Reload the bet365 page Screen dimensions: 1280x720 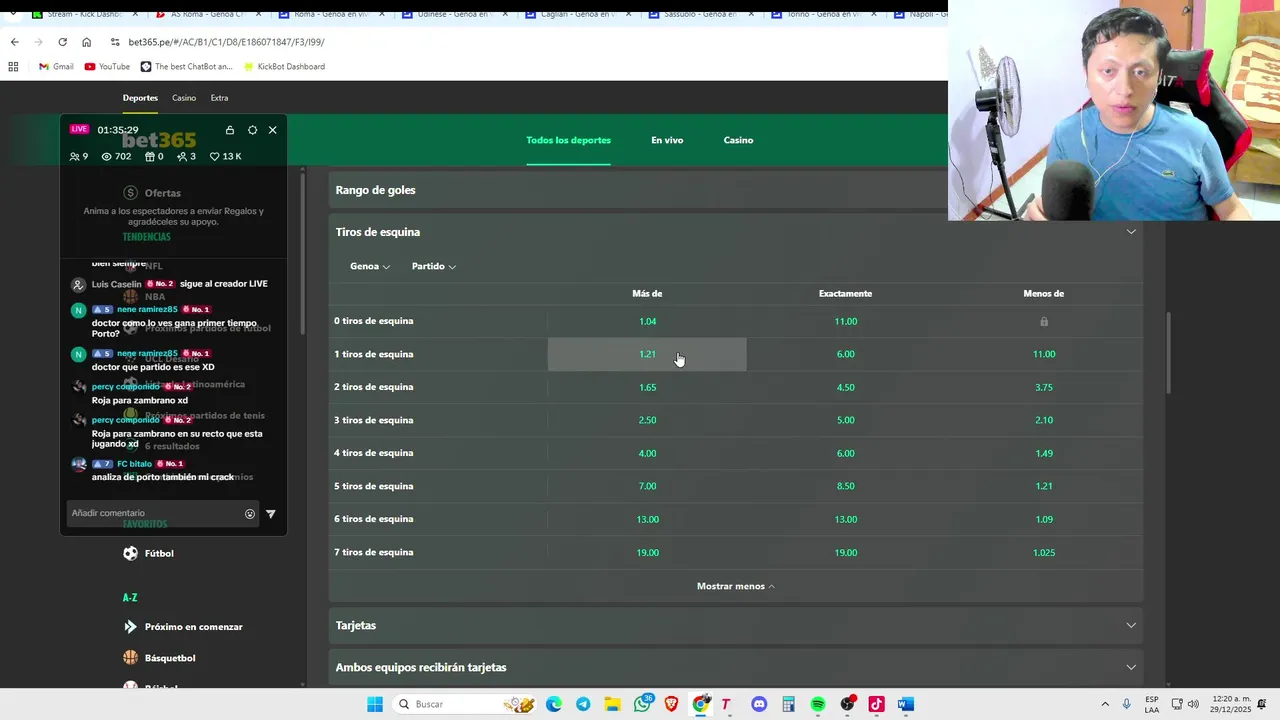pos(62,42)
